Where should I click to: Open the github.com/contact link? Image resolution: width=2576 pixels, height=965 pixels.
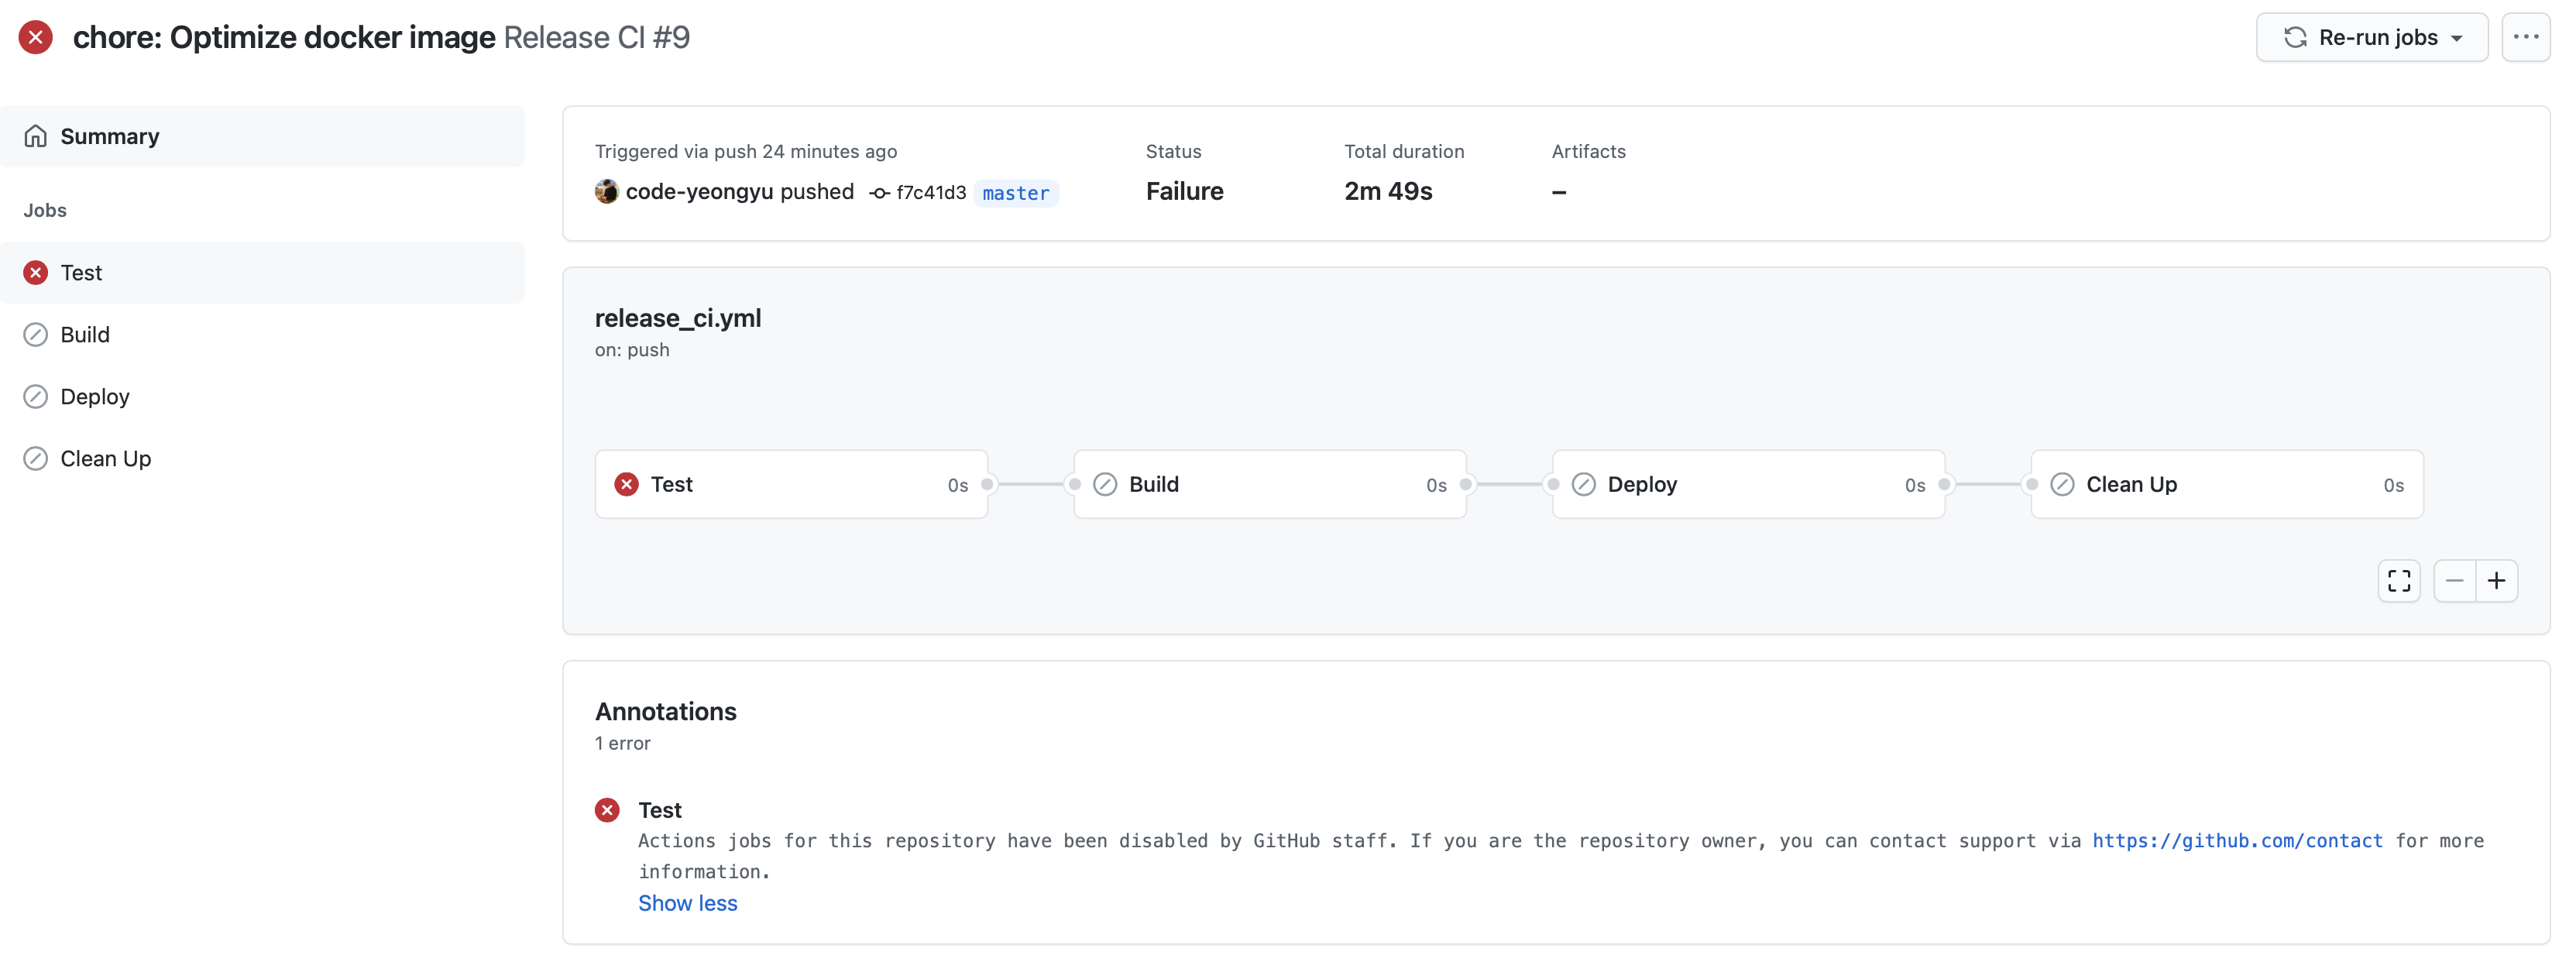pos(2237,841)
